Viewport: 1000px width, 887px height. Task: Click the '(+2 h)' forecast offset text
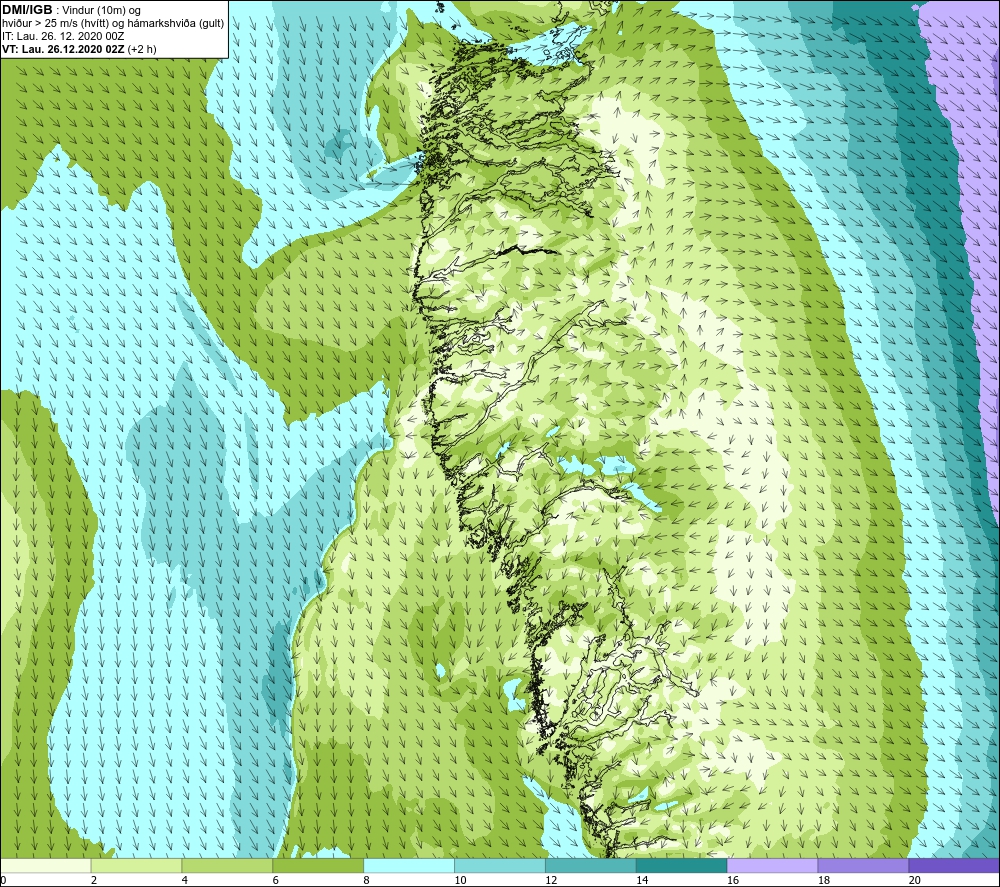point(142,49)
